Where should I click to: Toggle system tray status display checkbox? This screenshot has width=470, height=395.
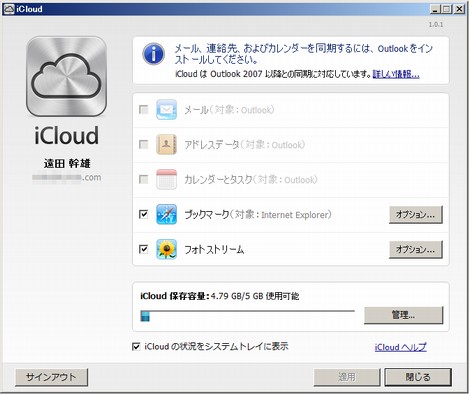[136, 347]
